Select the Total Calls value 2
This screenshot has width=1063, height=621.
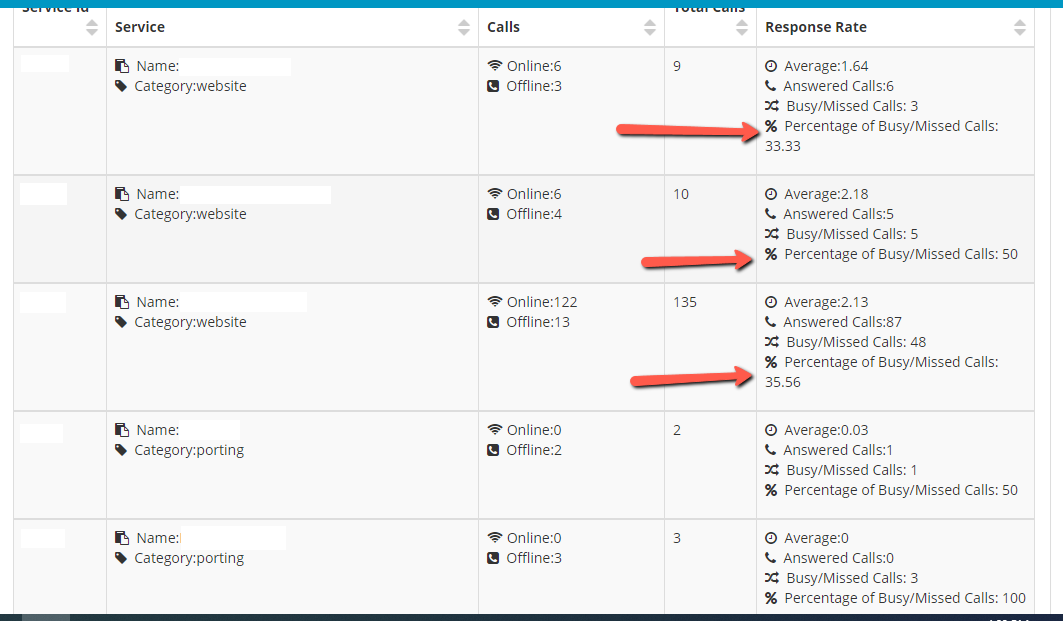tap(677, 430)
